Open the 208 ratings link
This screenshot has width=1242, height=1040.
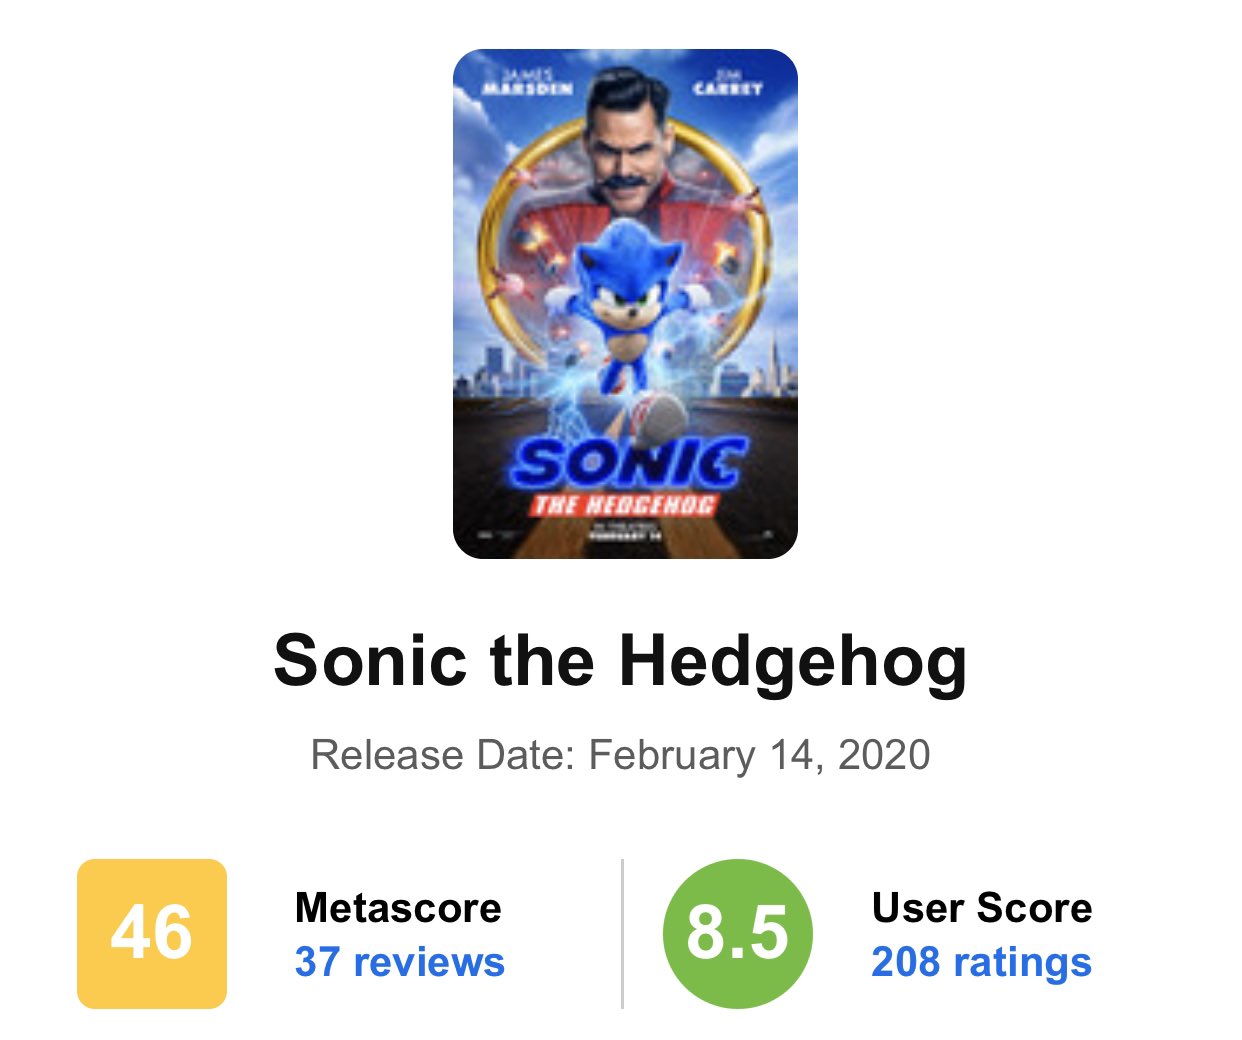pyautogui.click(x=981, y=962)
